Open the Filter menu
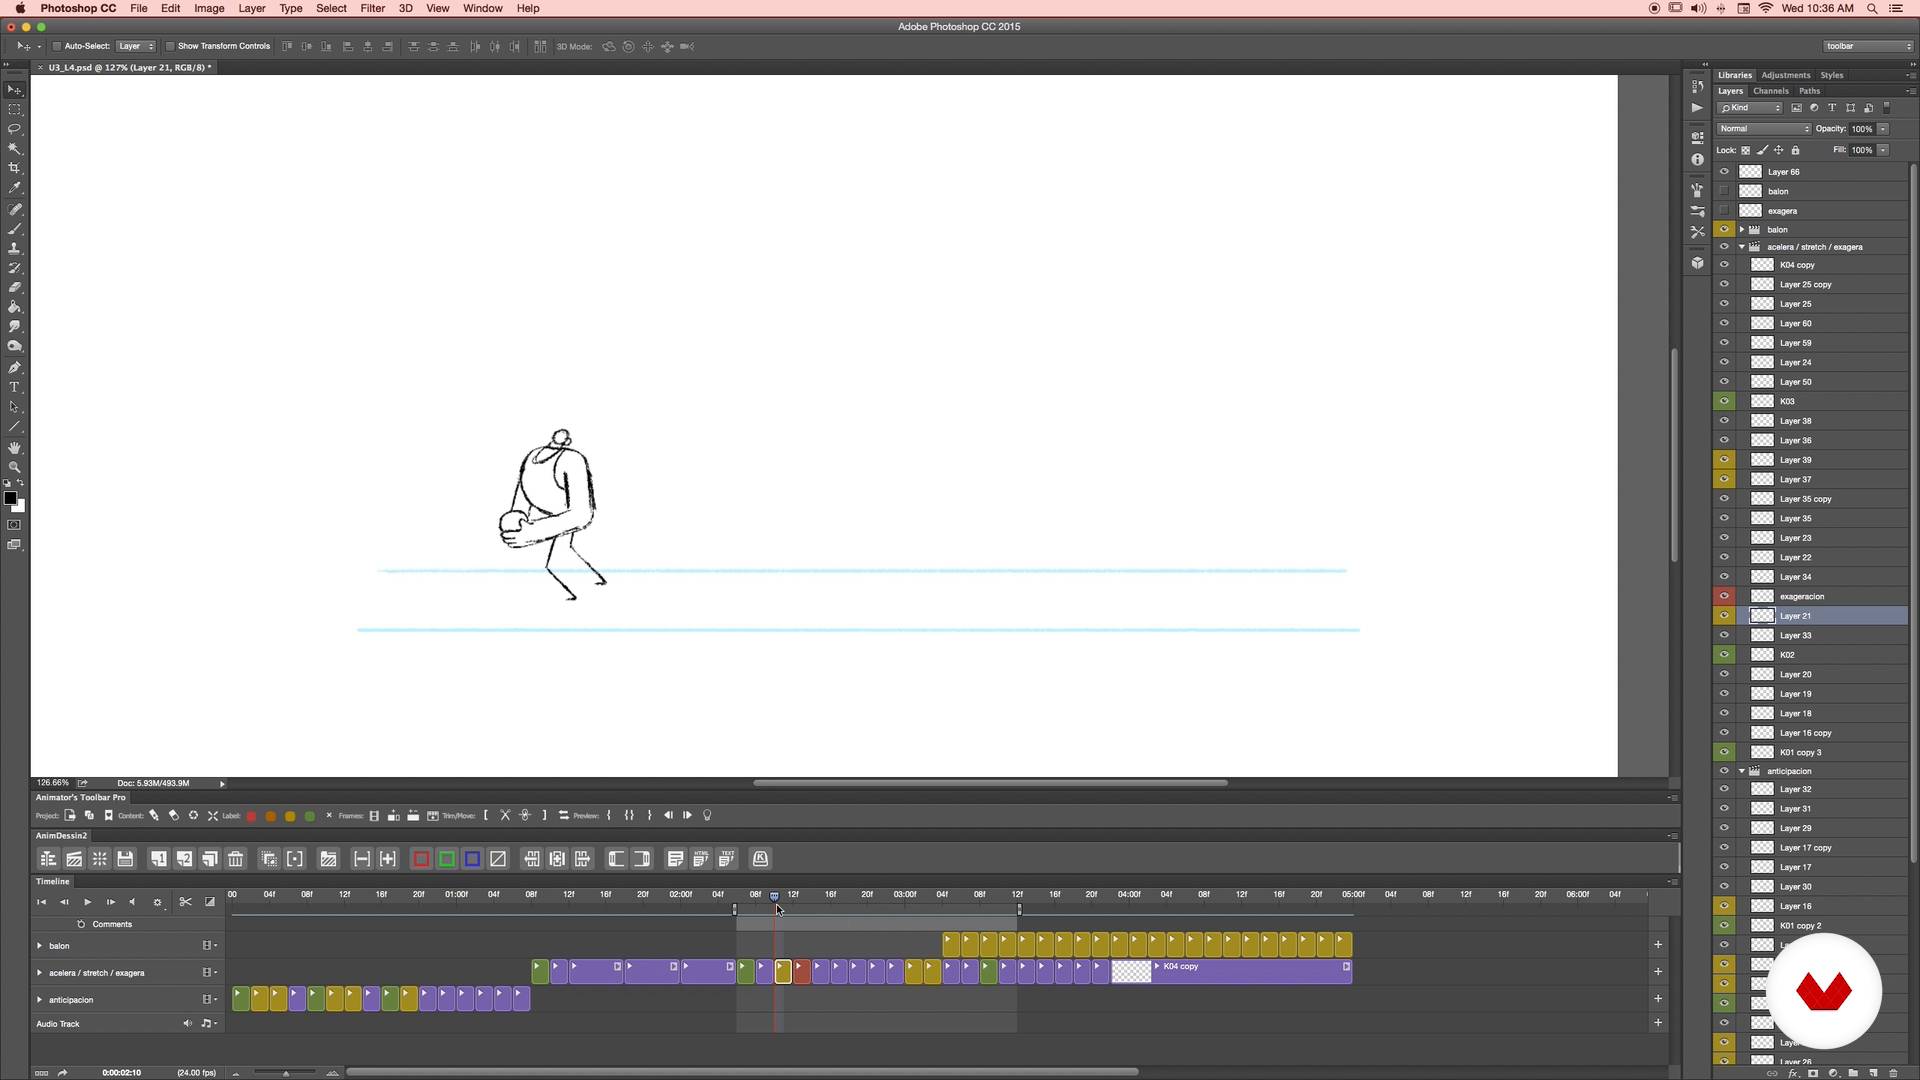 pos(373,8)
